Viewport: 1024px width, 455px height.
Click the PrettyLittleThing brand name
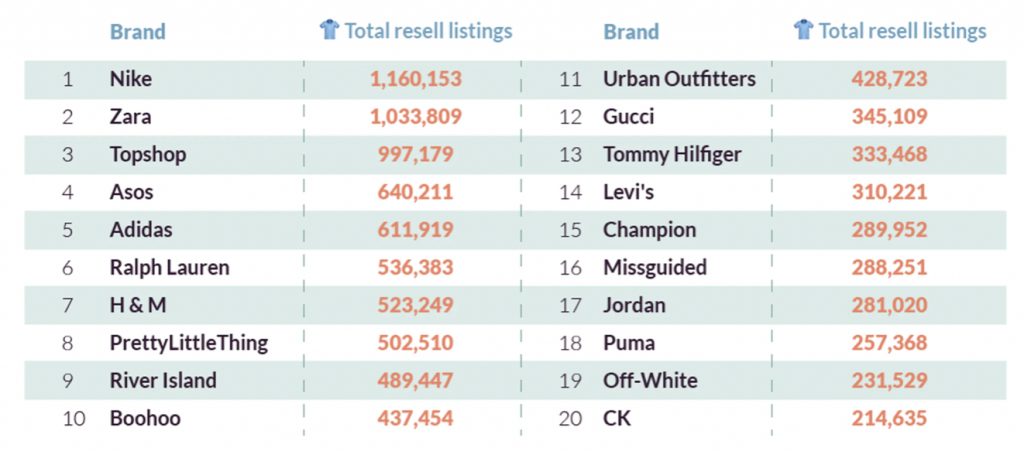189,343
